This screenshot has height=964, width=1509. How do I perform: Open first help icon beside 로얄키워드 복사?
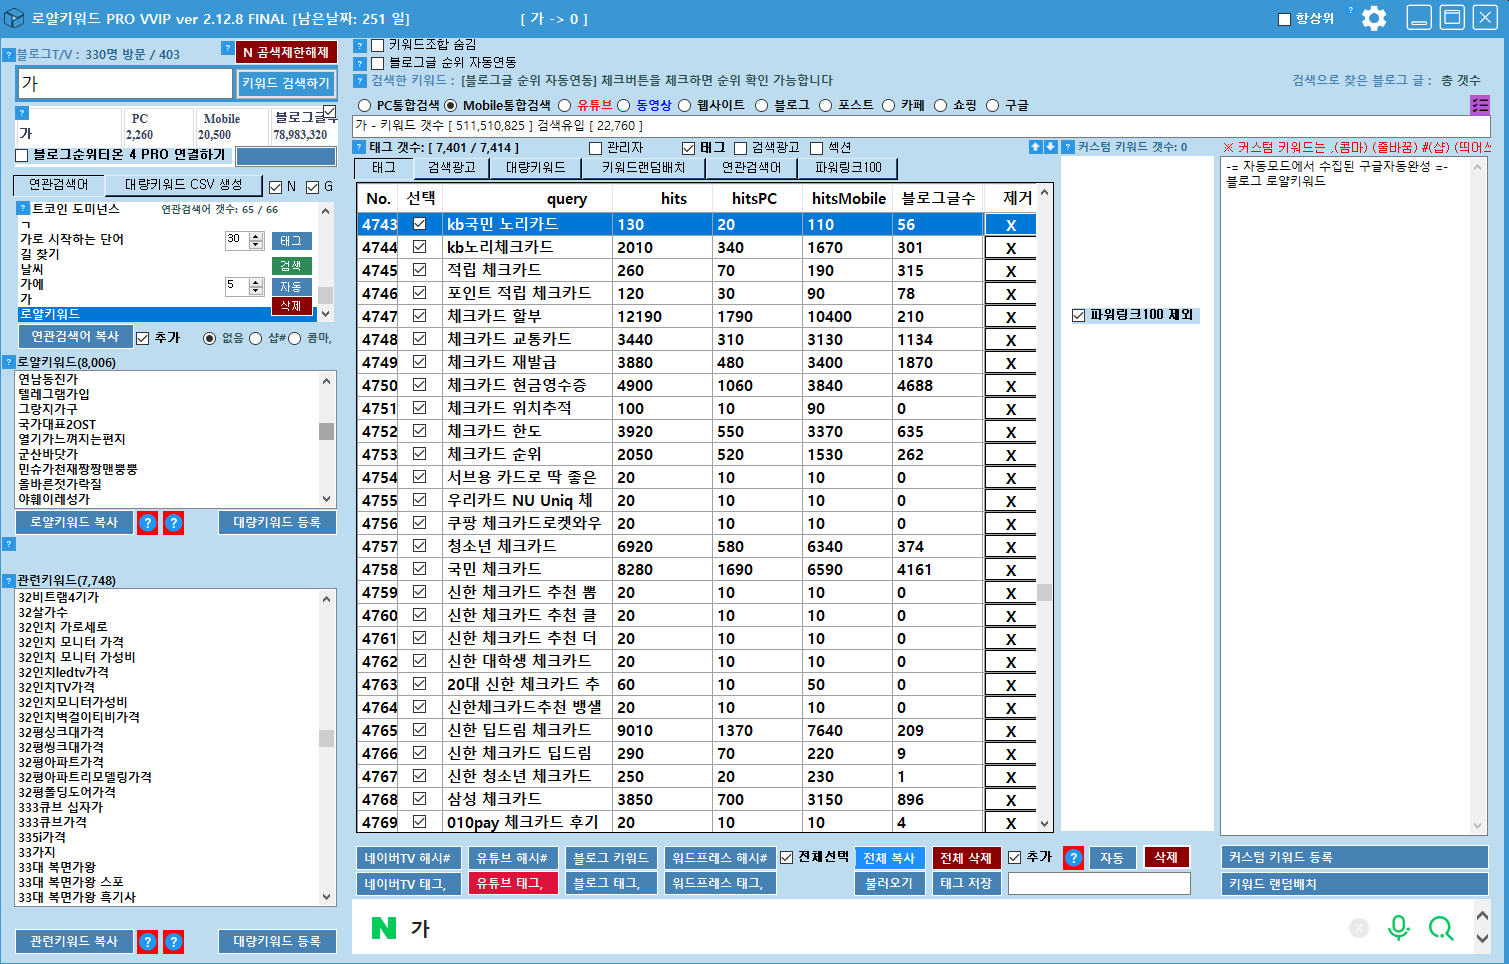pos(147,522)
